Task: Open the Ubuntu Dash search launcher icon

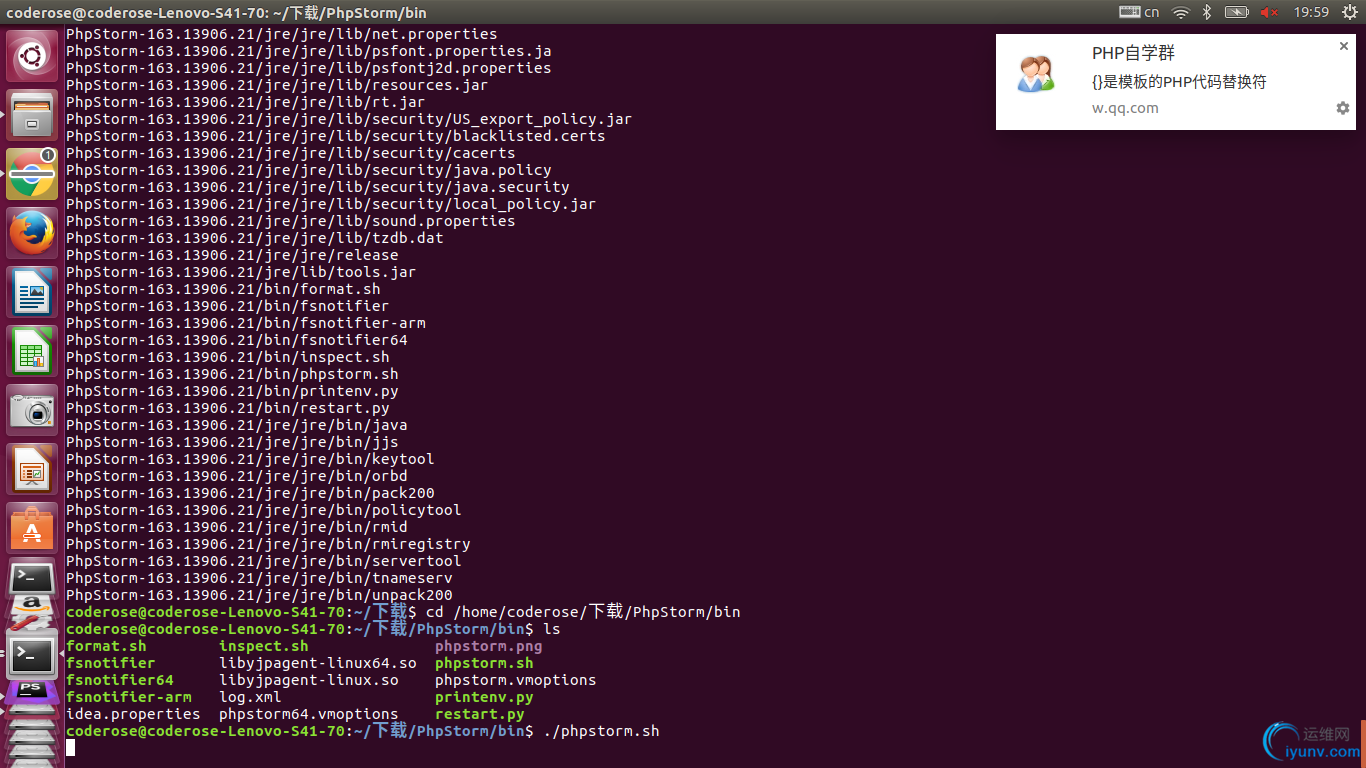Action: (x=32, y=56)
